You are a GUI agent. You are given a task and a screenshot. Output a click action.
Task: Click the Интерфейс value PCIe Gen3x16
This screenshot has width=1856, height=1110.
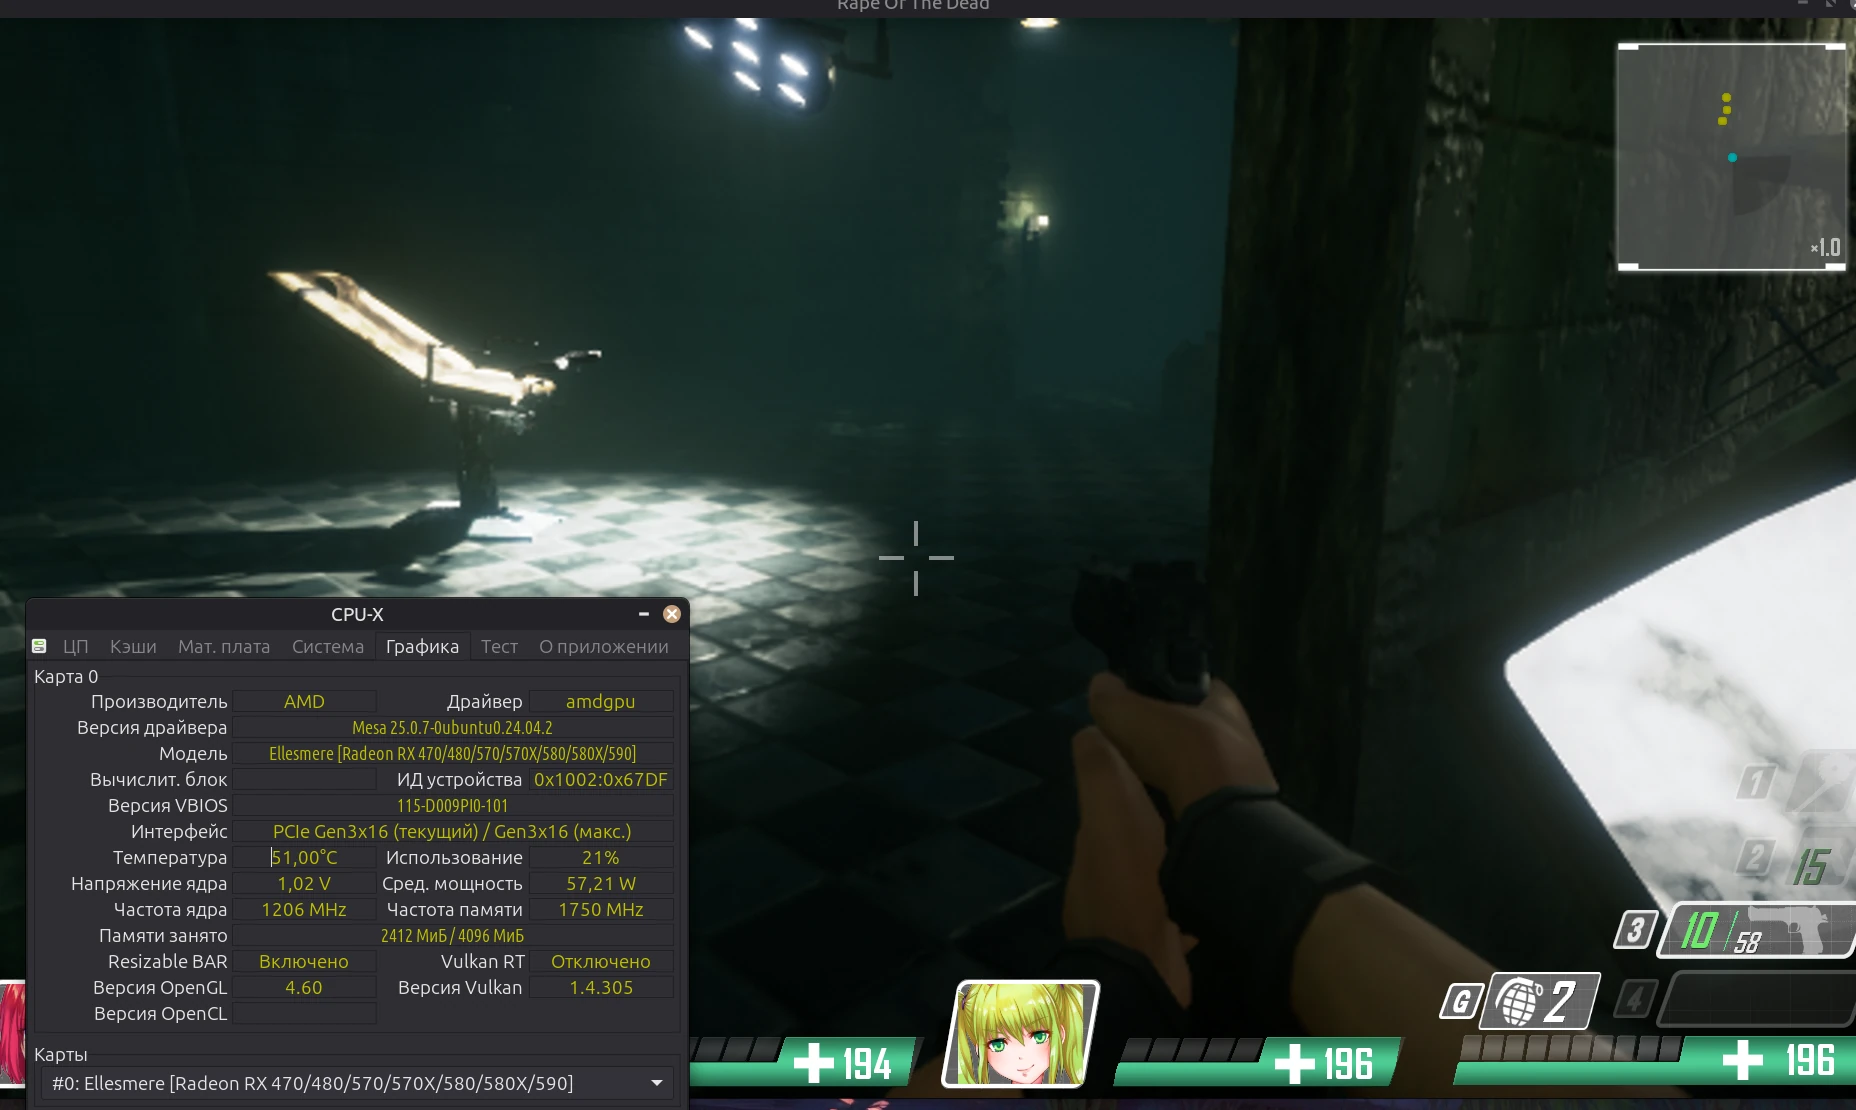click(453, 832)
